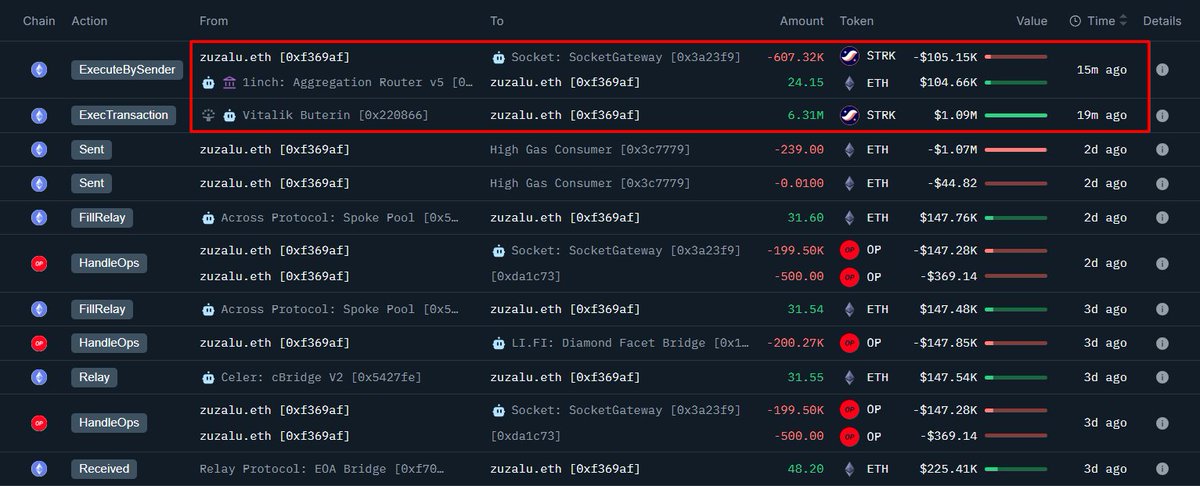Open details icon for the 15m ago transaction
This screenshot has height=486, width=1200.
tap(1162, 70)
